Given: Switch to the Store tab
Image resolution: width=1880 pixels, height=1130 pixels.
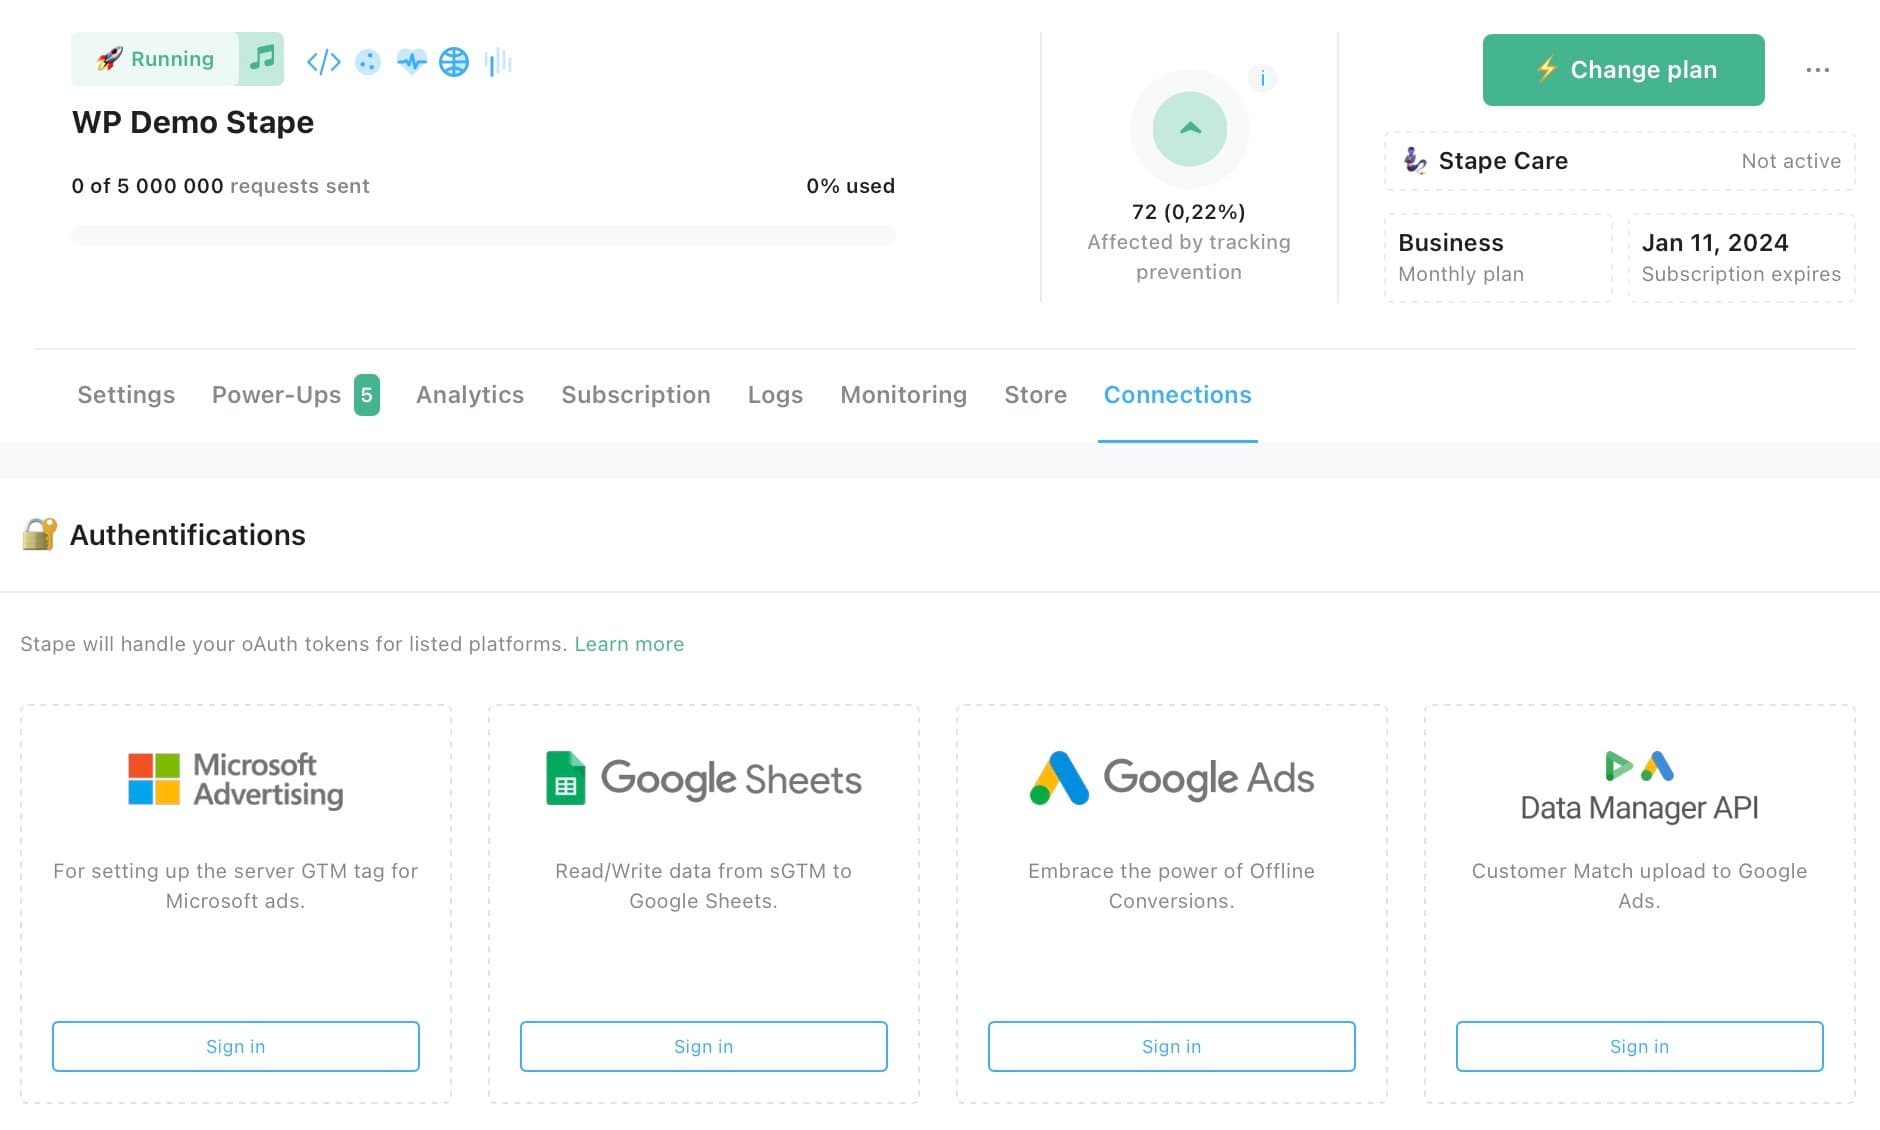Looking at the screenshot, I should click(x=1035, y=395).
